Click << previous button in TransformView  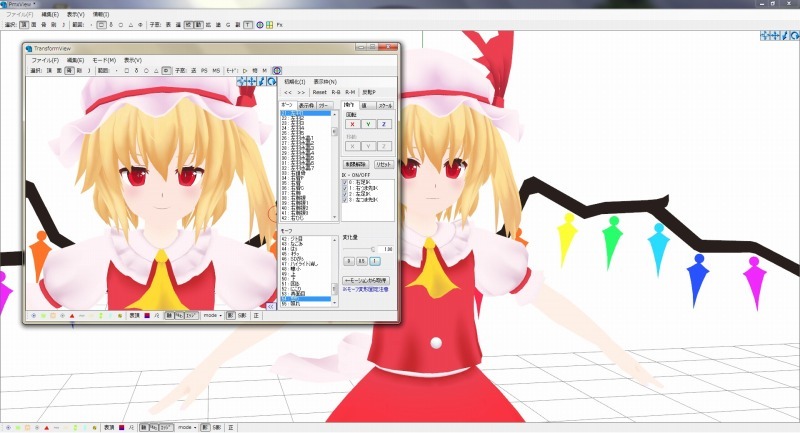[288, 92]
